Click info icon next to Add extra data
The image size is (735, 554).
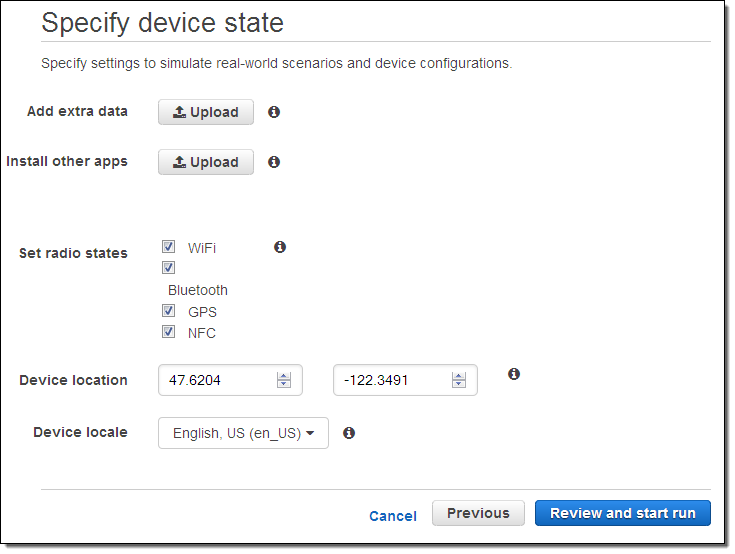(x=274, y=112)
